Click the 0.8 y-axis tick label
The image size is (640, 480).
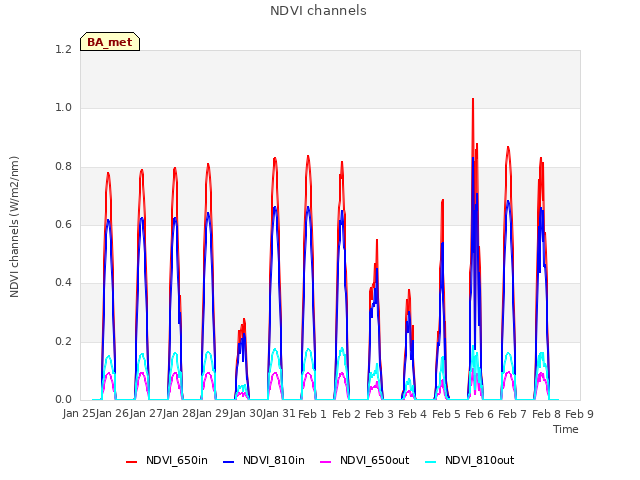(x=64, y=167)
